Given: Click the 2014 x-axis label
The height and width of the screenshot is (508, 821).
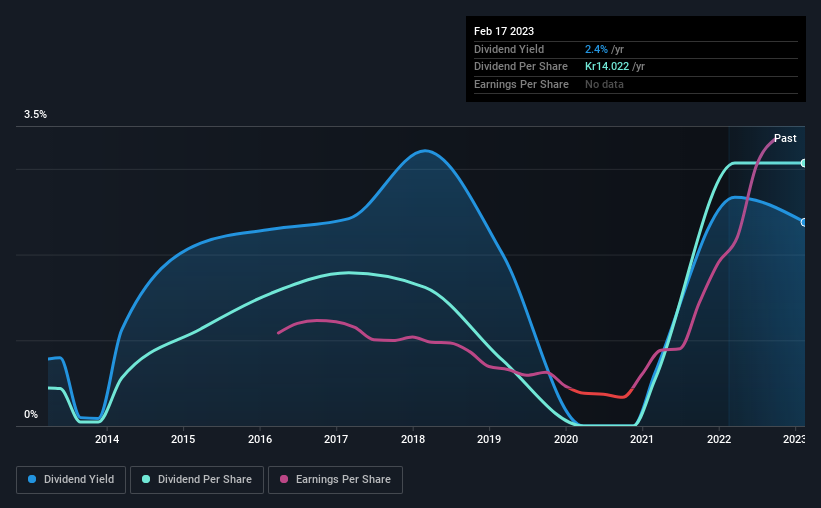Looking at the screenshot, I should [107, 439].
